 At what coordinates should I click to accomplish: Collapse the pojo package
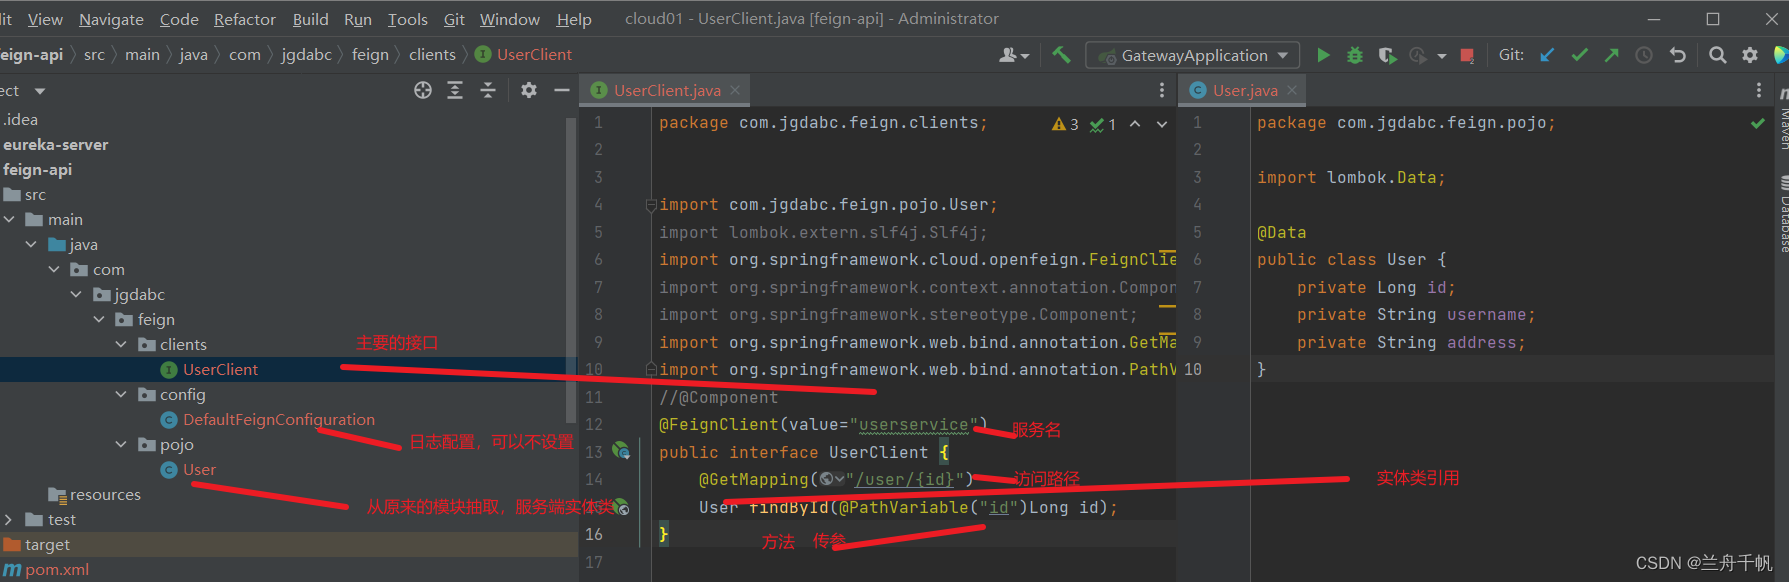121,444
